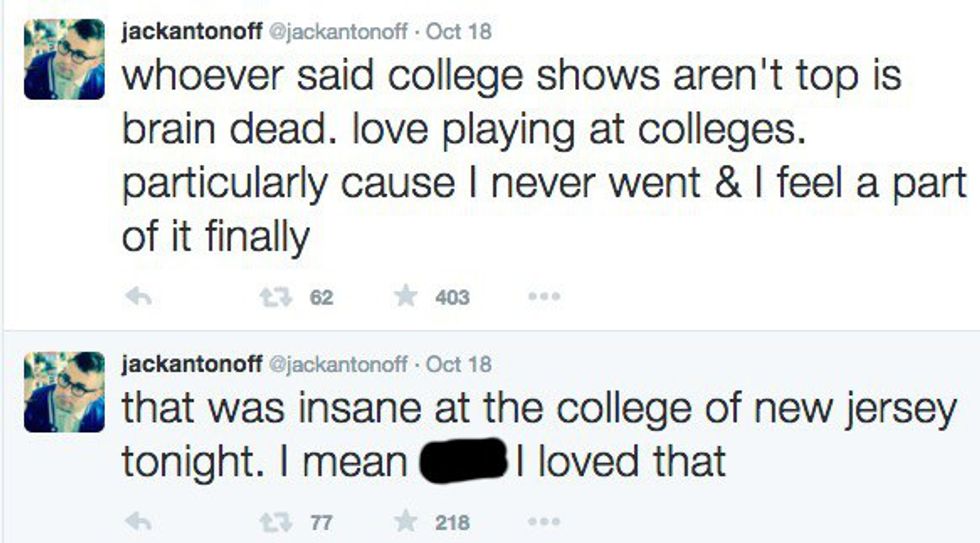View the 403 favorites count
This screenshot has height=543, width=980.
(x=452, y=297)
